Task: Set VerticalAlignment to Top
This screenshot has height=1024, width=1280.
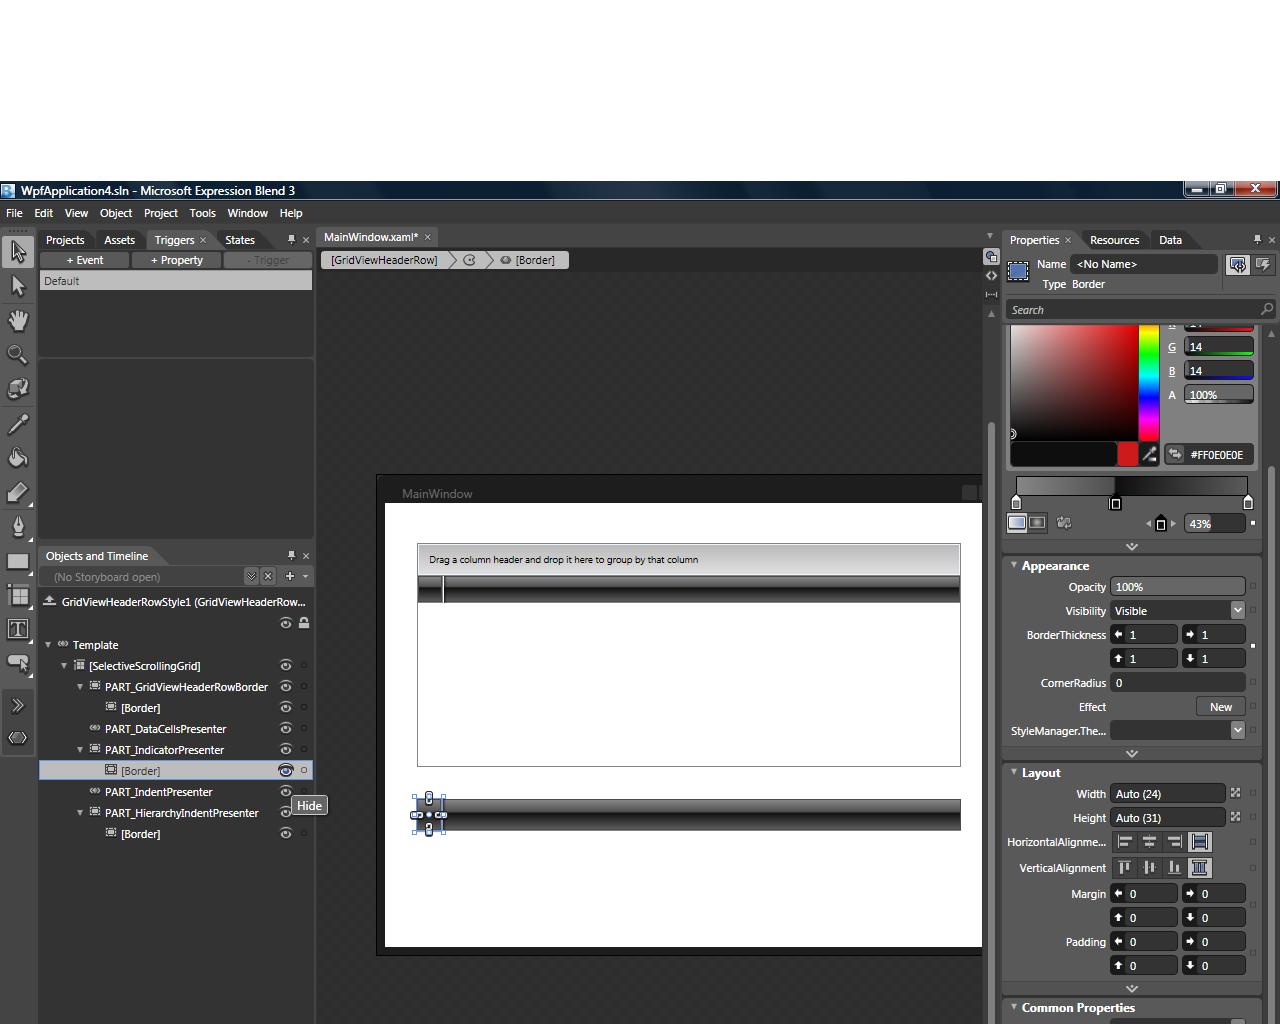Action: (x=1125, y=868)
